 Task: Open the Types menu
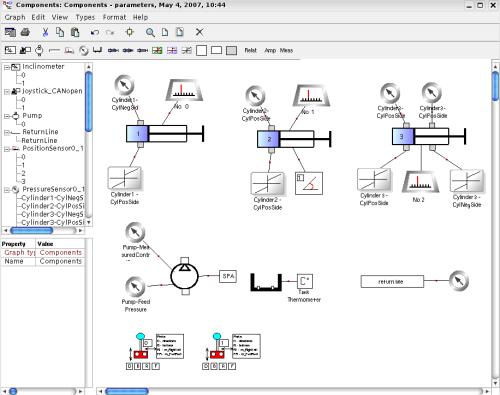85,17
